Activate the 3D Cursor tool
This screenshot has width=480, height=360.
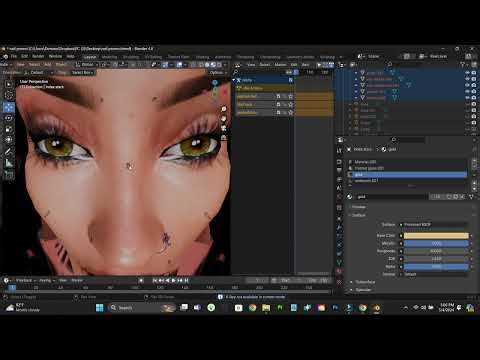coord(9,95)
